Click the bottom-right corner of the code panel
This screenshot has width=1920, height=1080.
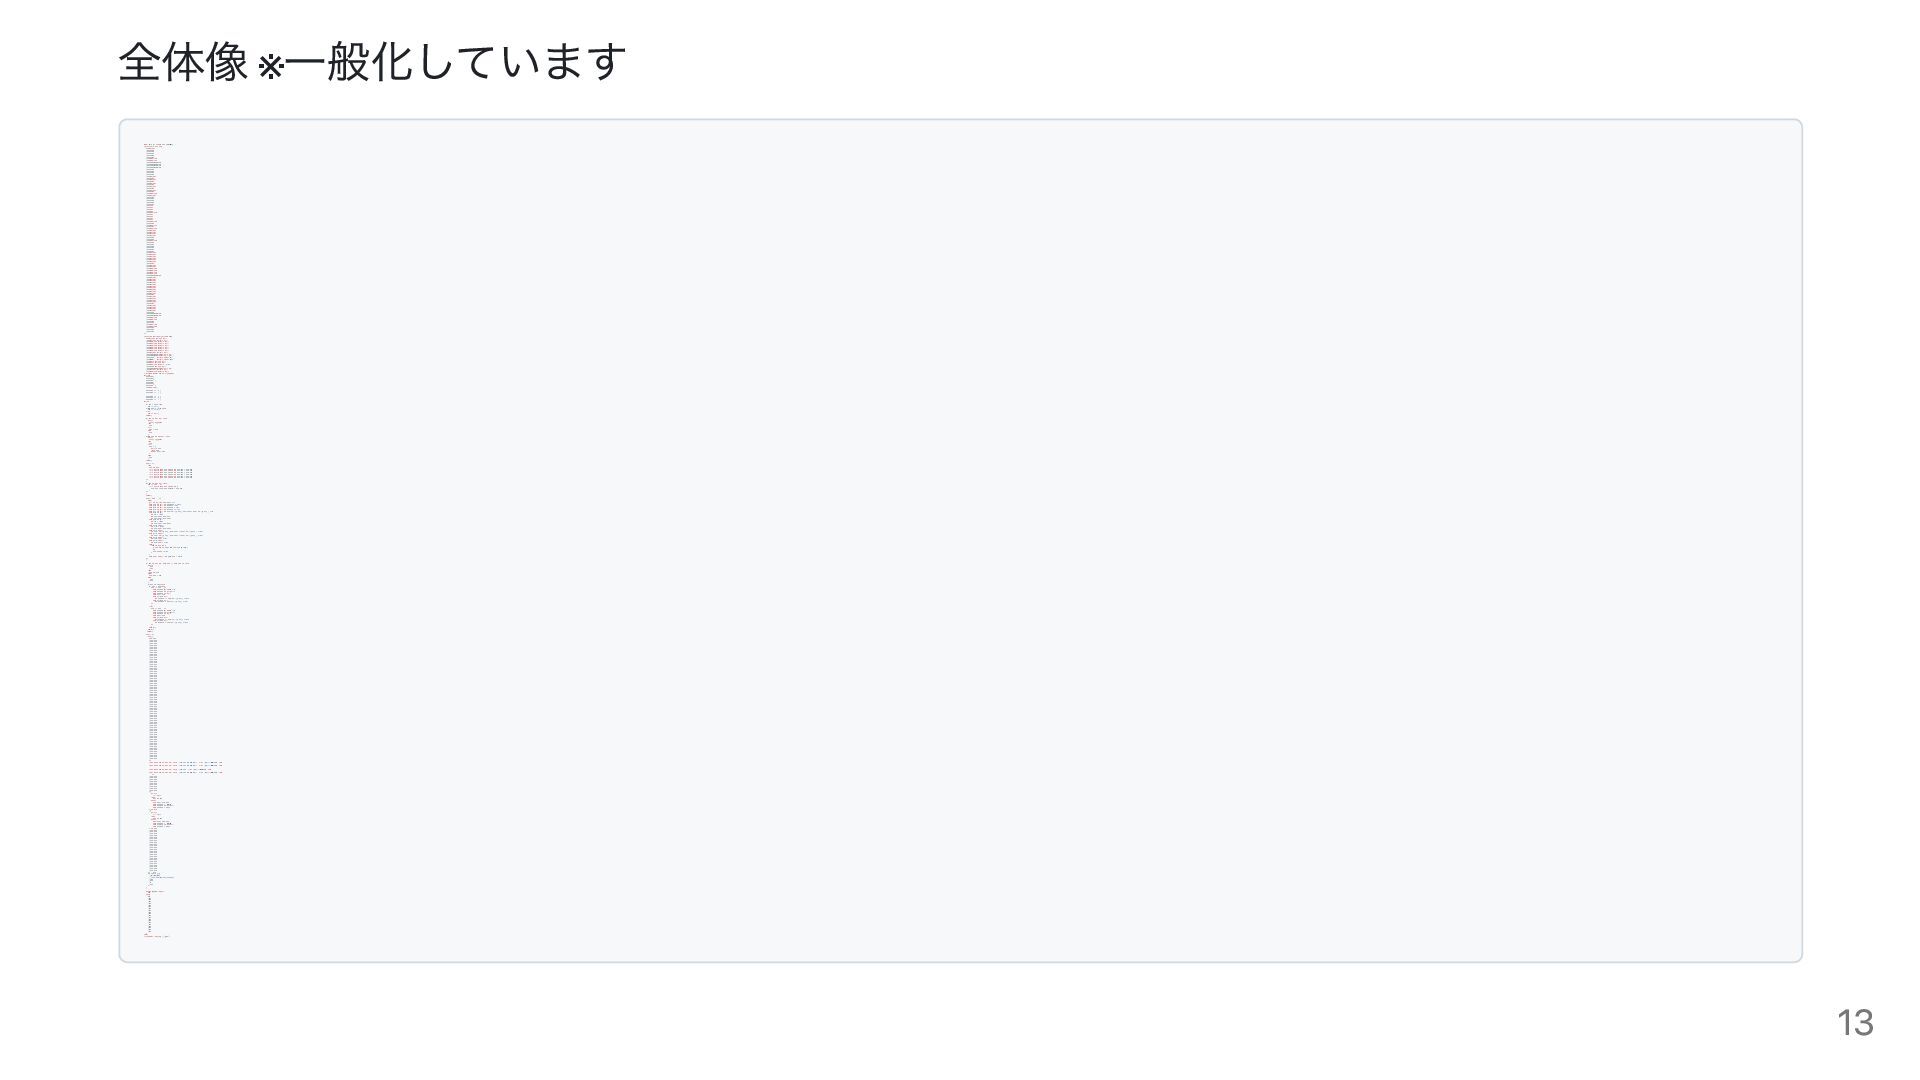click(1796, 956)
